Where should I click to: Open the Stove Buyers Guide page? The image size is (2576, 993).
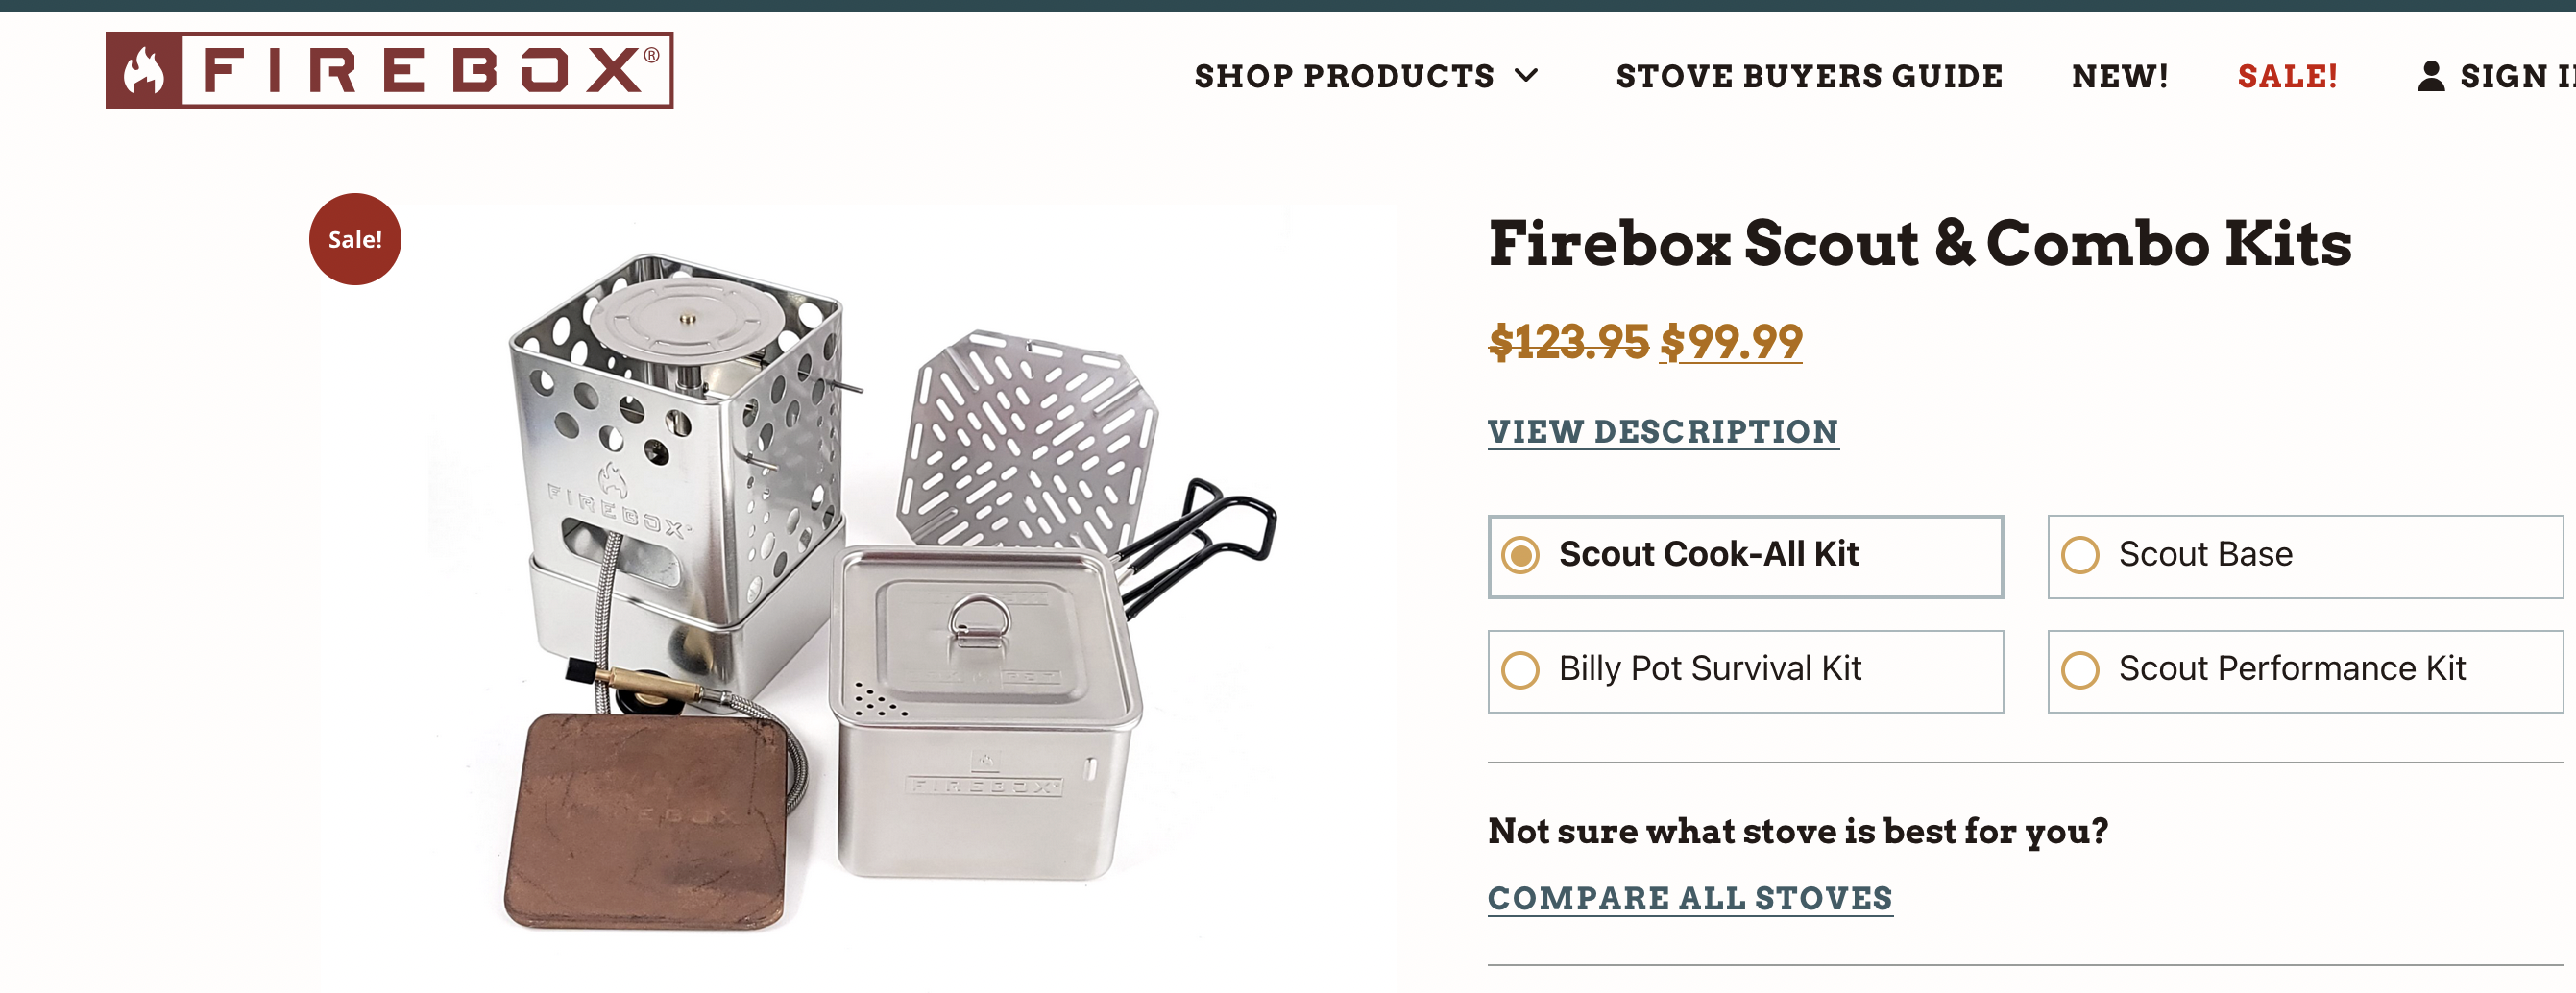pyautogui.click(x=1809, y=76)
